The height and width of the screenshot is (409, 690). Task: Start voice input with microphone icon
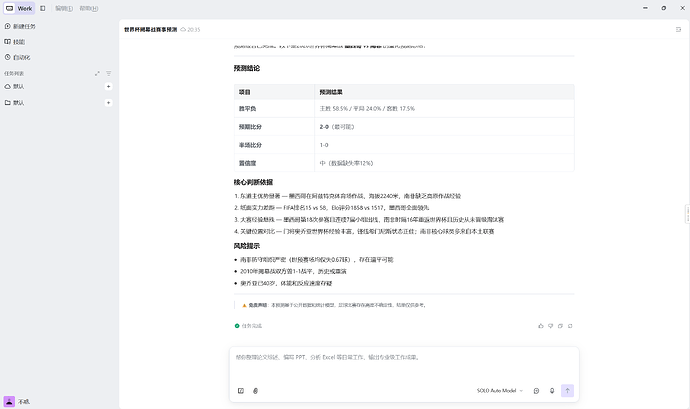coord(552,391)
